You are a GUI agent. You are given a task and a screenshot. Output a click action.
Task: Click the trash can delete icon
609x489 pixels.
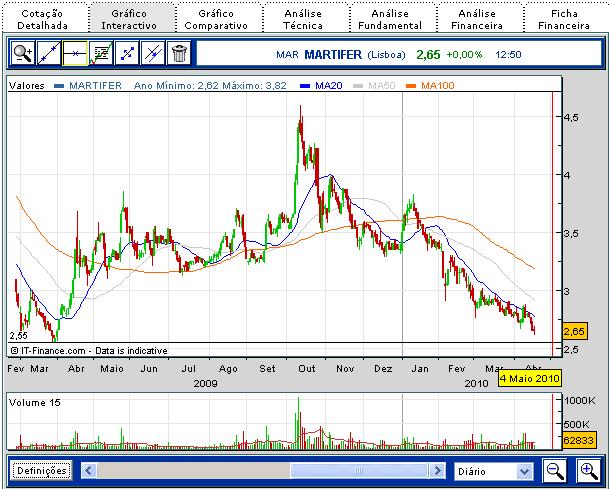(179, 54)
